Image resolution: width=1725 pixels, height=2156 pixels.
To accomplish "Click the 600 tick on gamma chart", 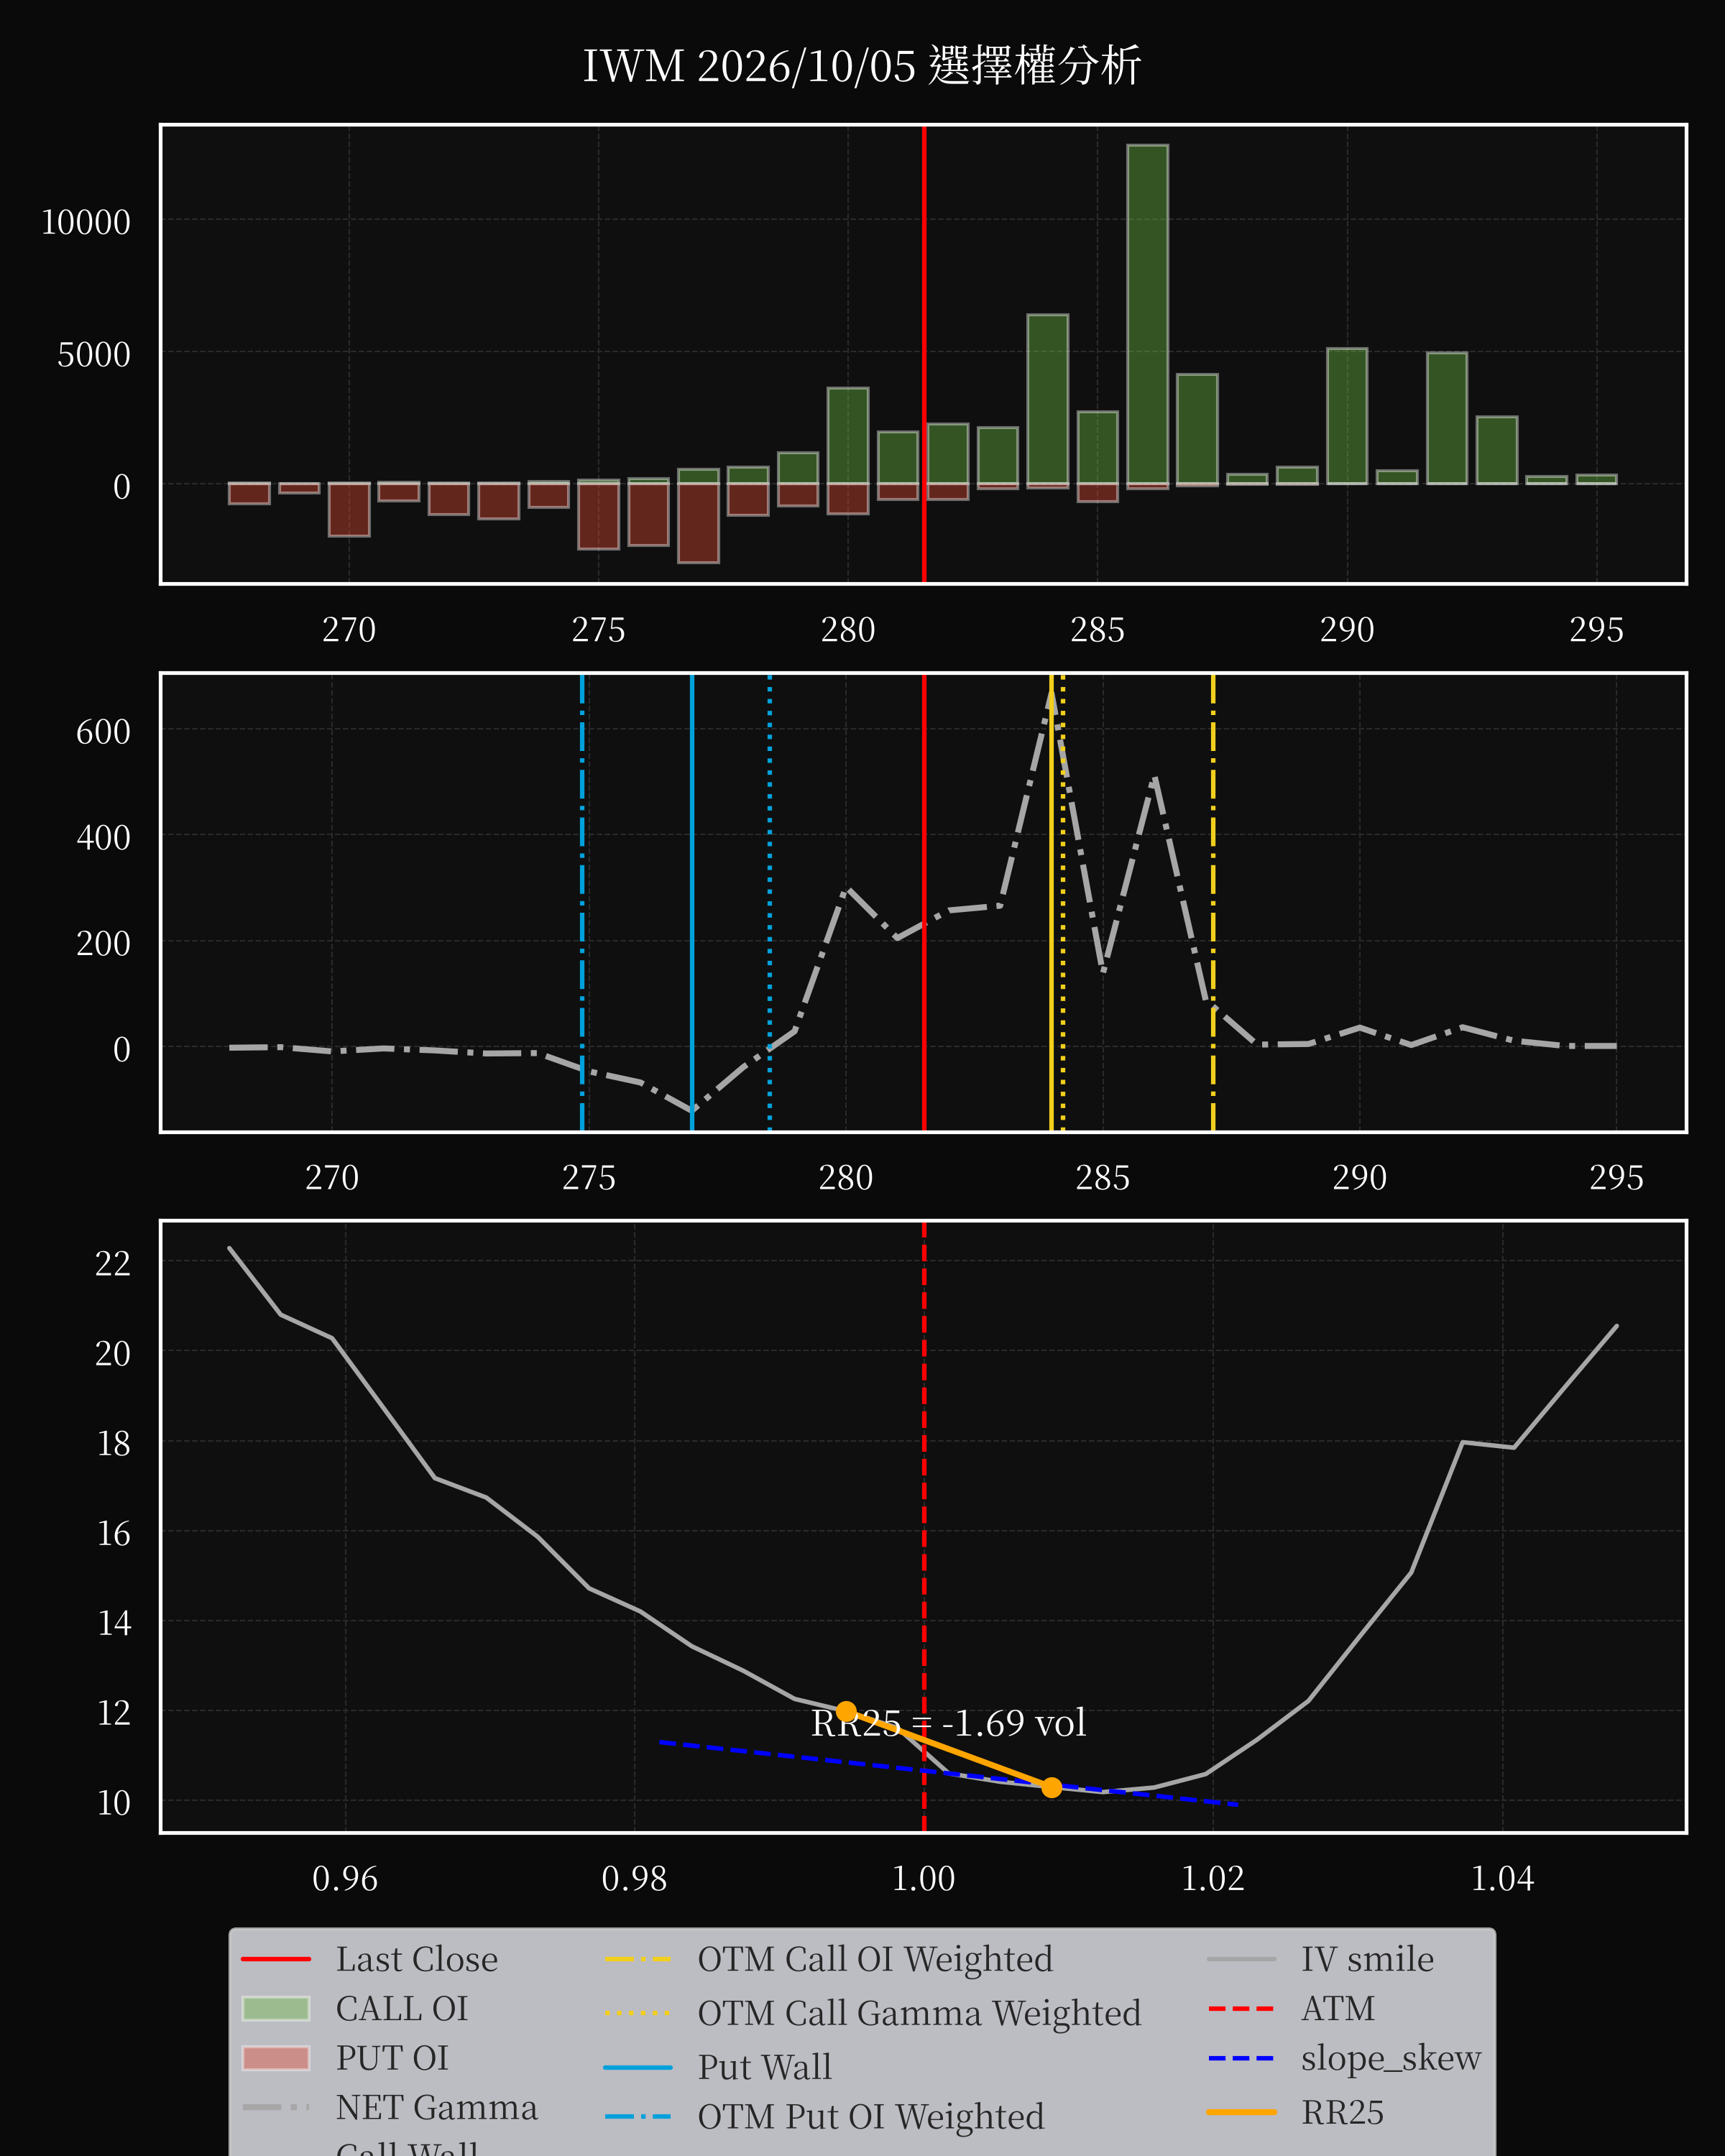I will click(x=103, y=732).
